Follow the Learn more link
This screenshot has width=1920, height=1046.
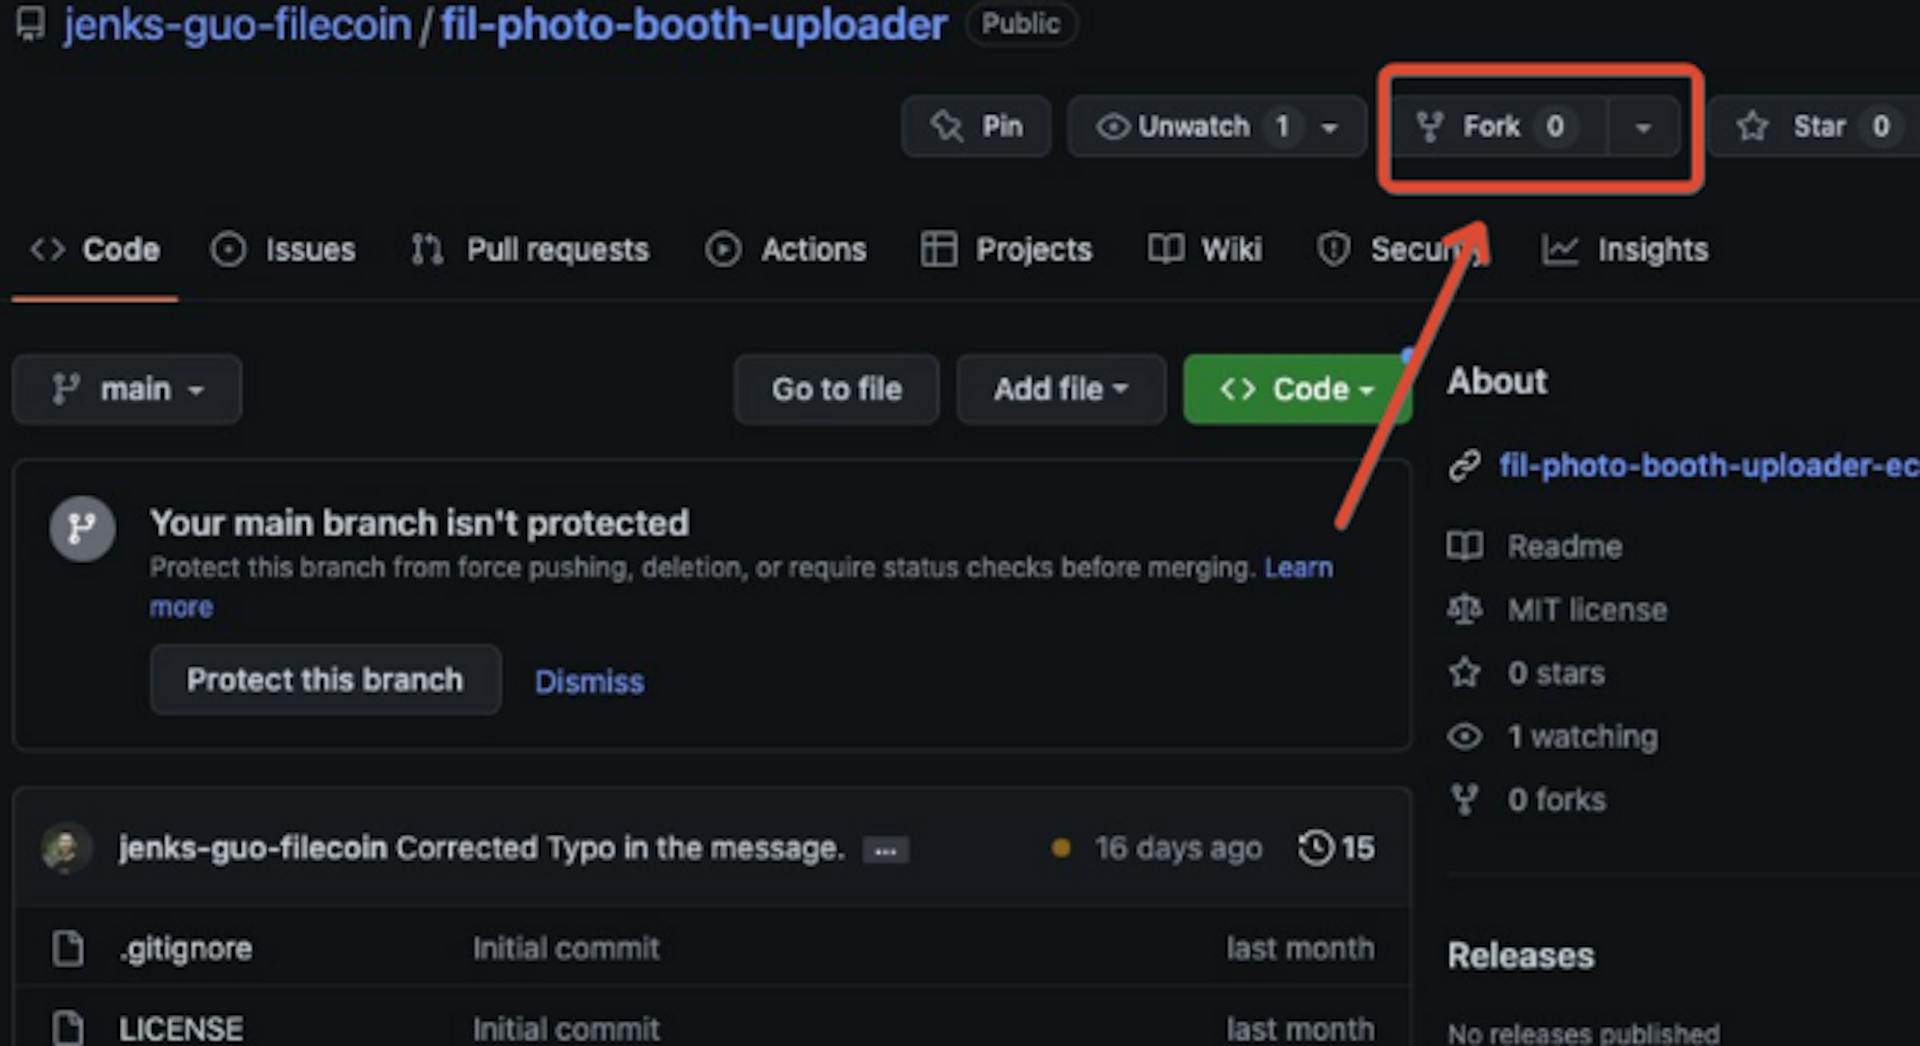click(x=1298, y=568)
